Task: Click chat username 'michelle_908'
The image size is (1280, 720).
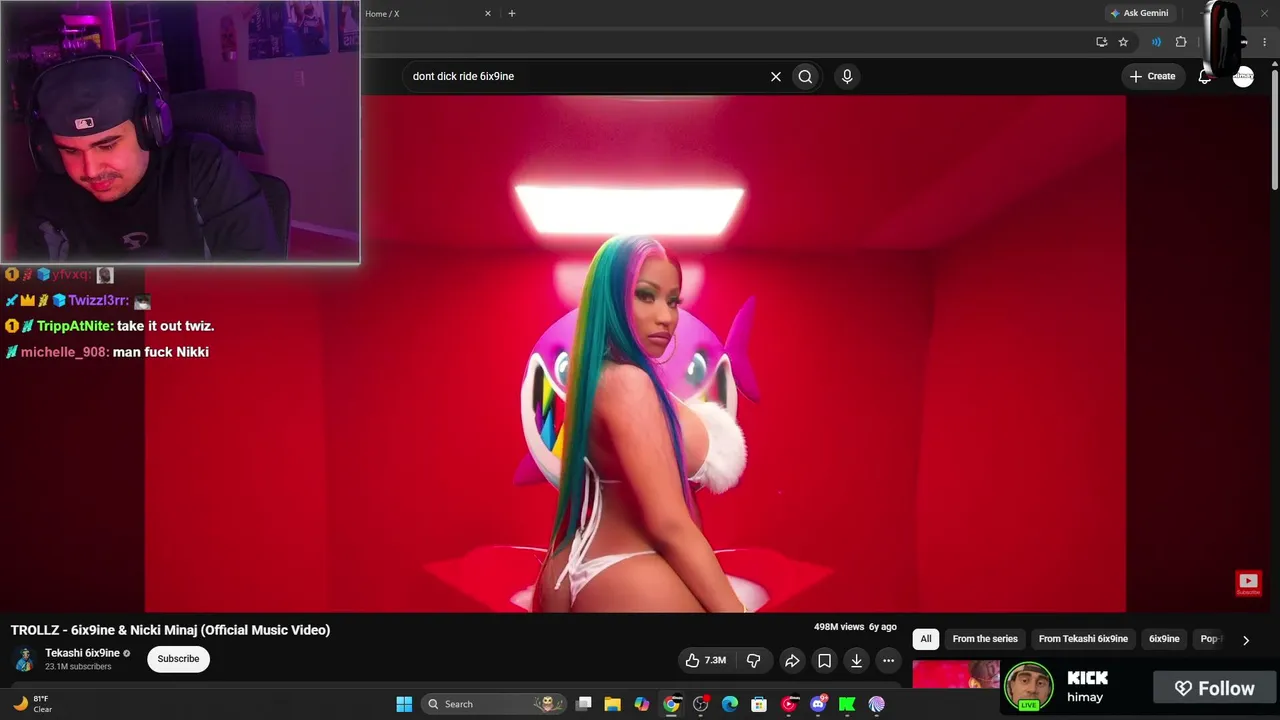Action: (x=65, y=352)
